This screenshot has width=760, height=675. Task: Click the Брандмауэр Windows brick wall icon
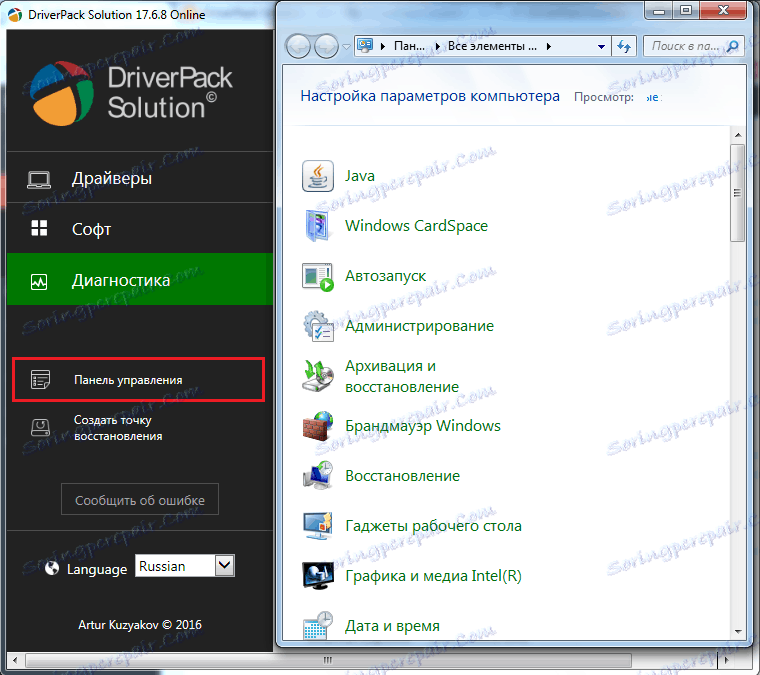(318, 426)
